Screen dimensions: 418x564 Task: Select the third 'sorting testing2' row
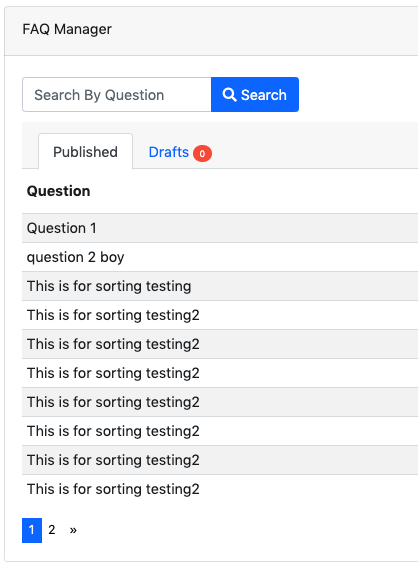click(220, 373)
